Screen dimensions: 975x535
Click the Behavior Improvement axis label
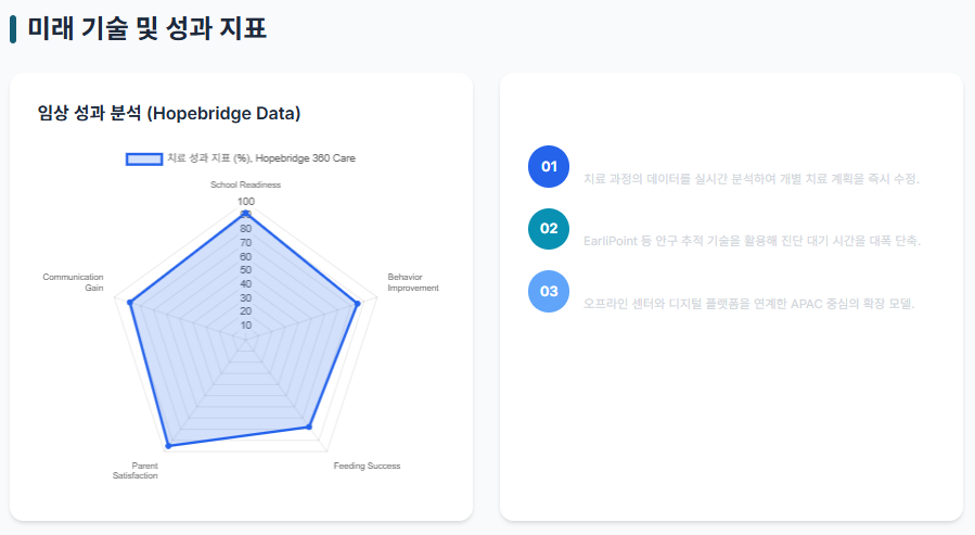point(413,282)
